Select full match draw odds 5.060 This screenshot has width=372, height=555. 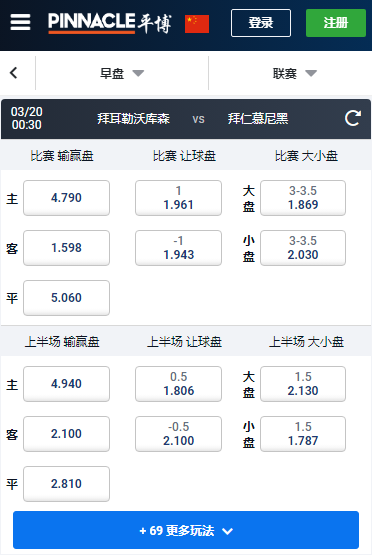click(67, 298)
